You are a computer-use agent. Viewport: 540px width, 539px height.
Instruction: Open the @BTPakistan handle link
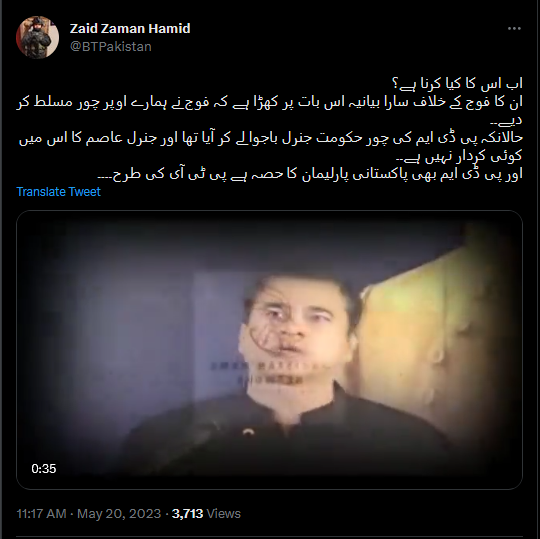point(111,46)
